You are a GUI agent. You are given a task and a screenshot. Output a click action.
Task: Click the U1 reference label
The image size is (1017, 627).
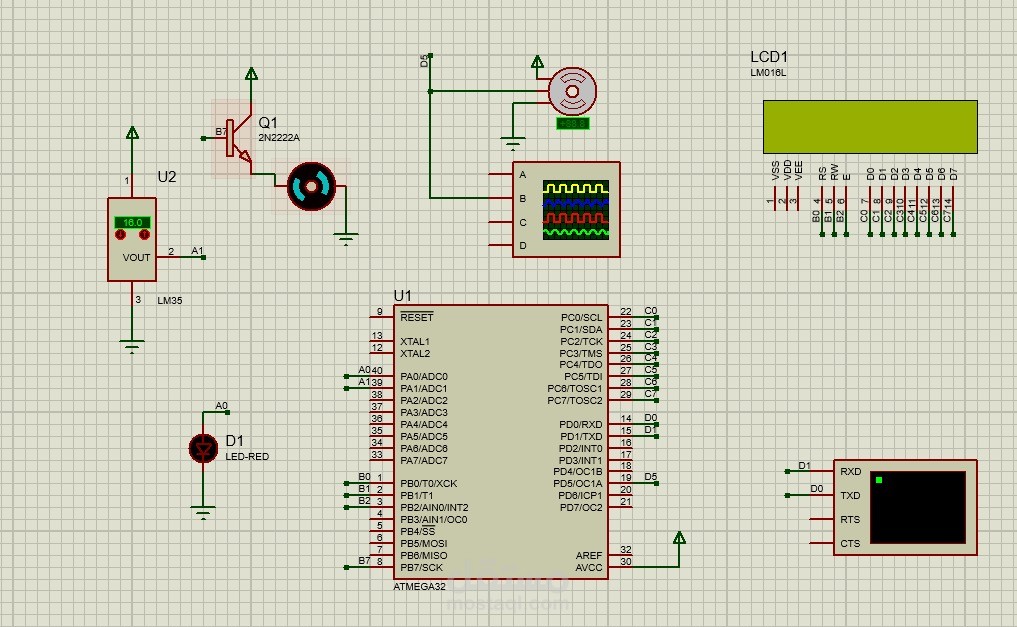pyautogui.click(x=402, y=296)
